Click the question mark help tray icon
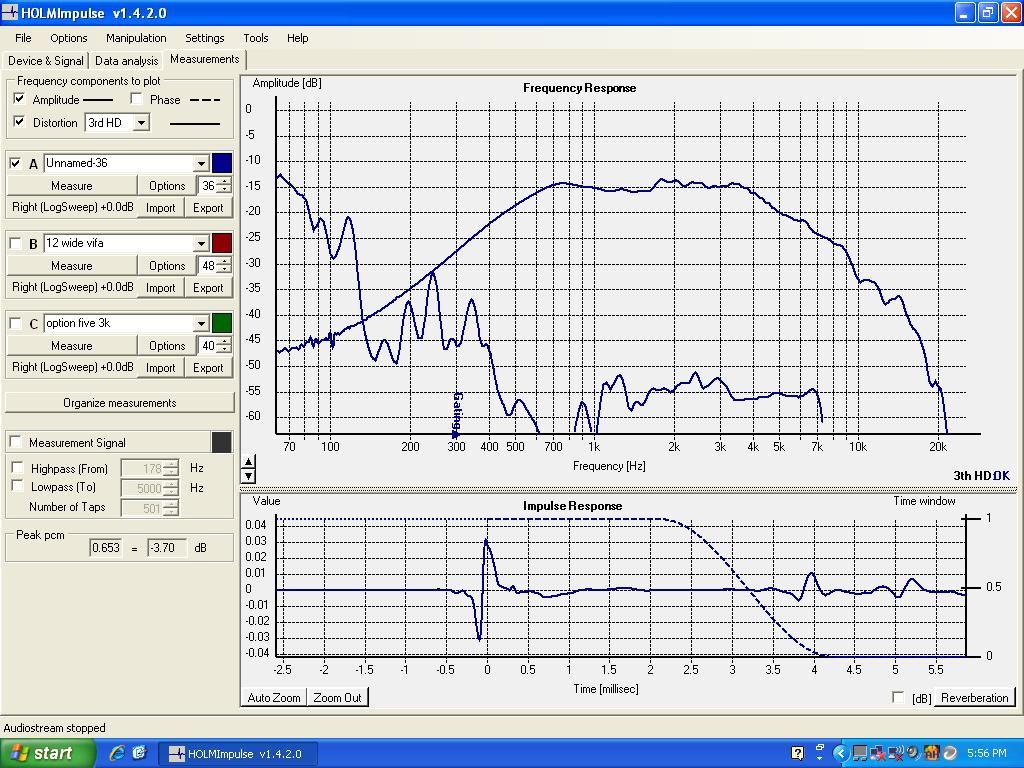 (x=797, y=753)
